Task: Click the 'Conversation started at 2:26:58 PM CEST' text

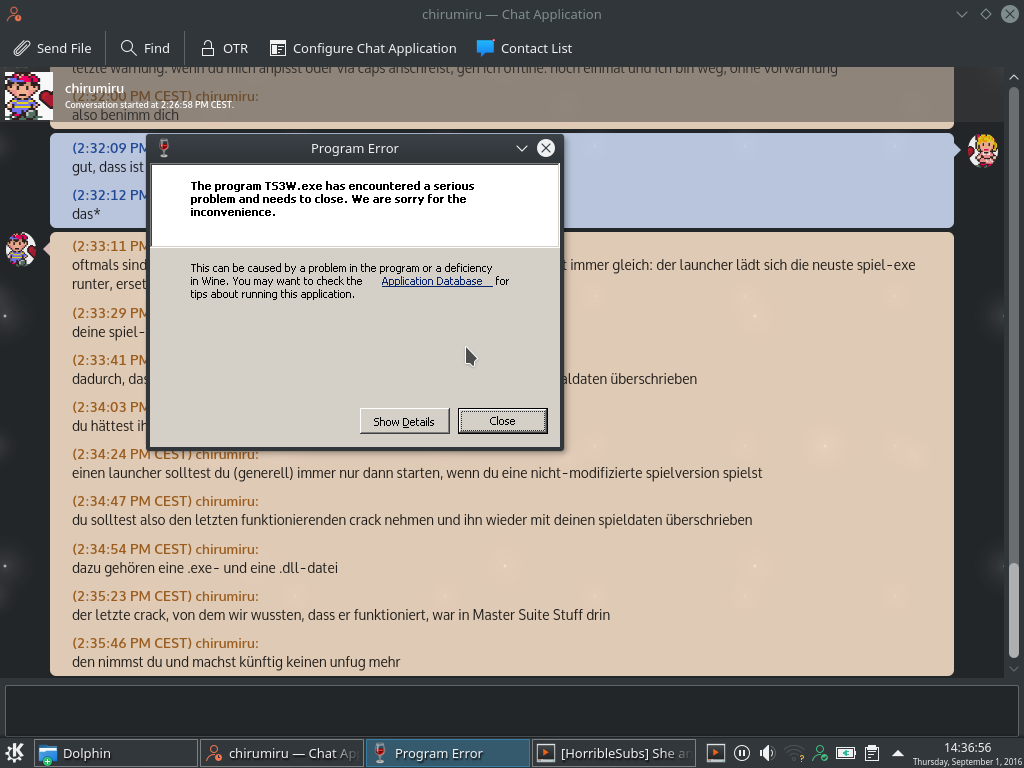Action: (149, 104)
